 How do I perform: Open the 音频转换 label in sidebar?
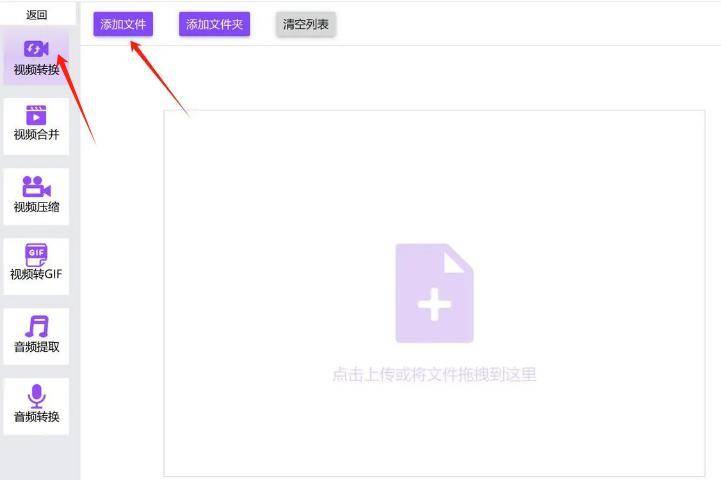coord(36,417)
